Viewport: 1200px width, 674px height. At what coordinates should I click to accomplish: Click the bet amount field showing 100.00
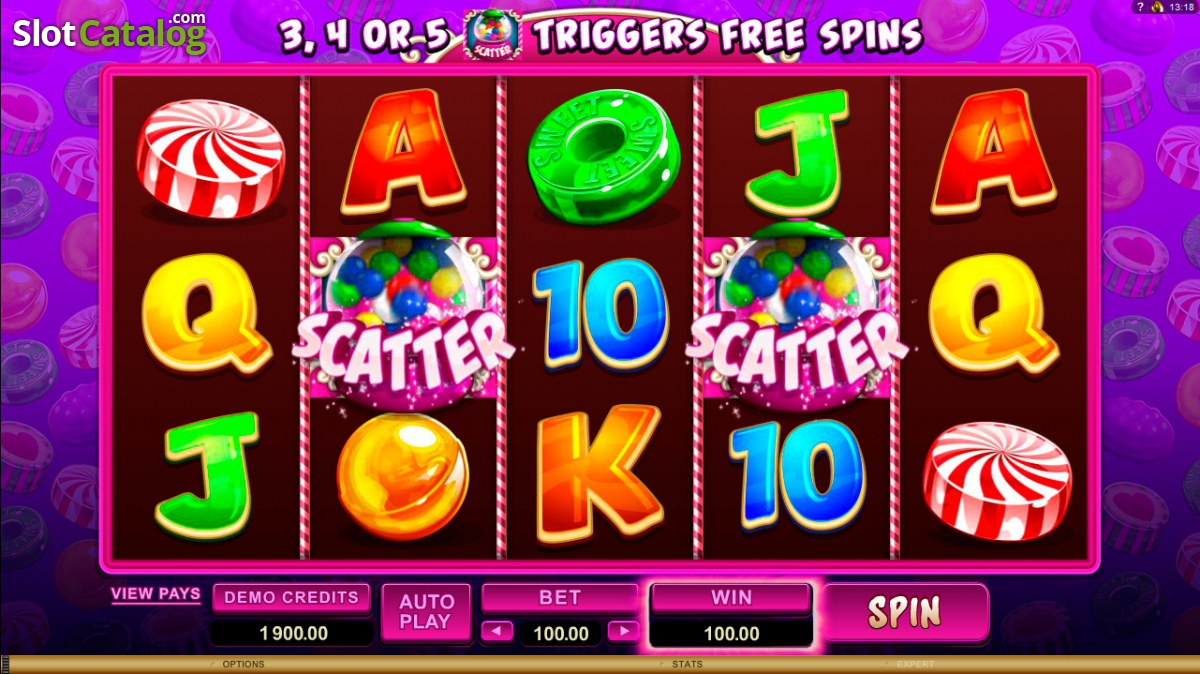point(561,633)
